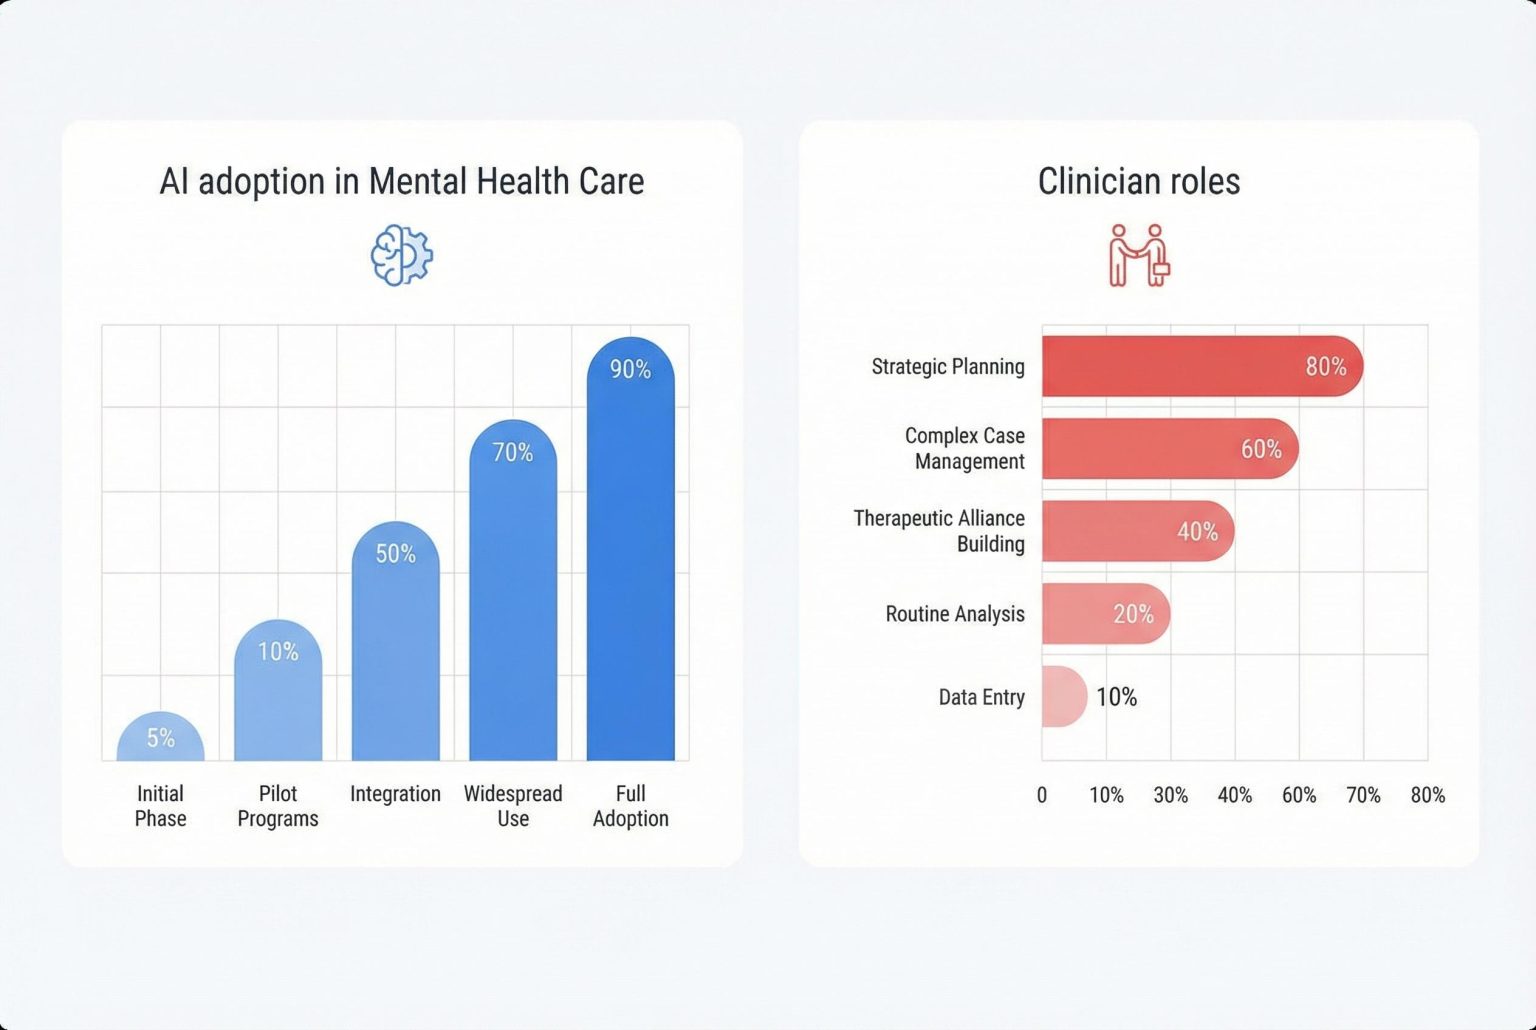Select the 5% Initial Phase bar
Viewport: 1536px width, 1030px height.
click(x=160, y=740)
